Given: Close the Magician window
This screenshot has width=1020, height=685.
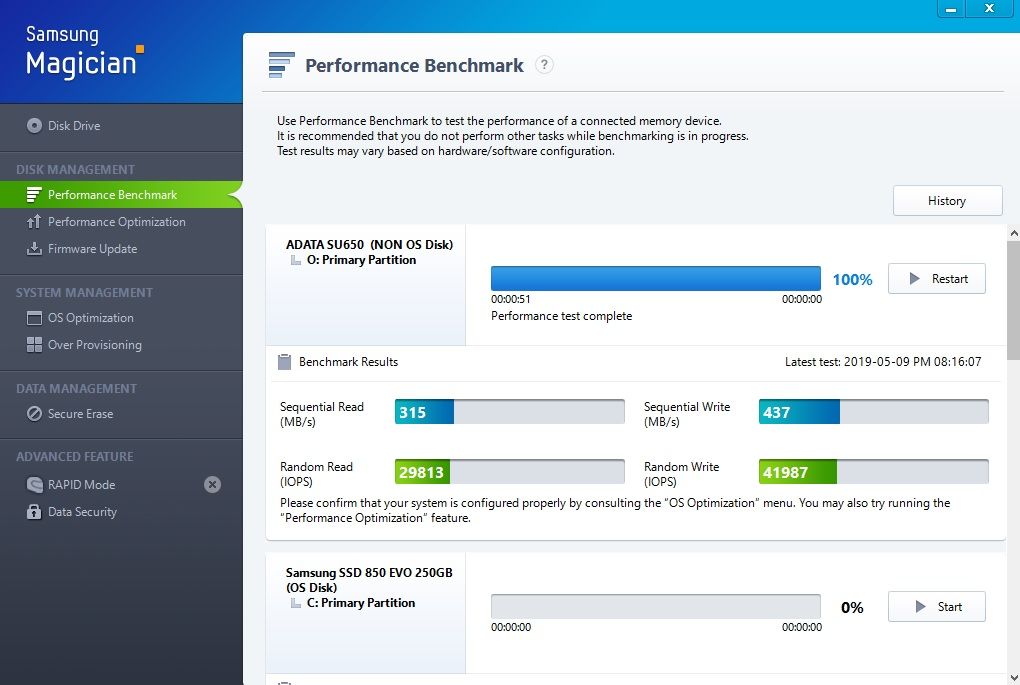Looking at the screenshot, I should [x=989, y=8].
